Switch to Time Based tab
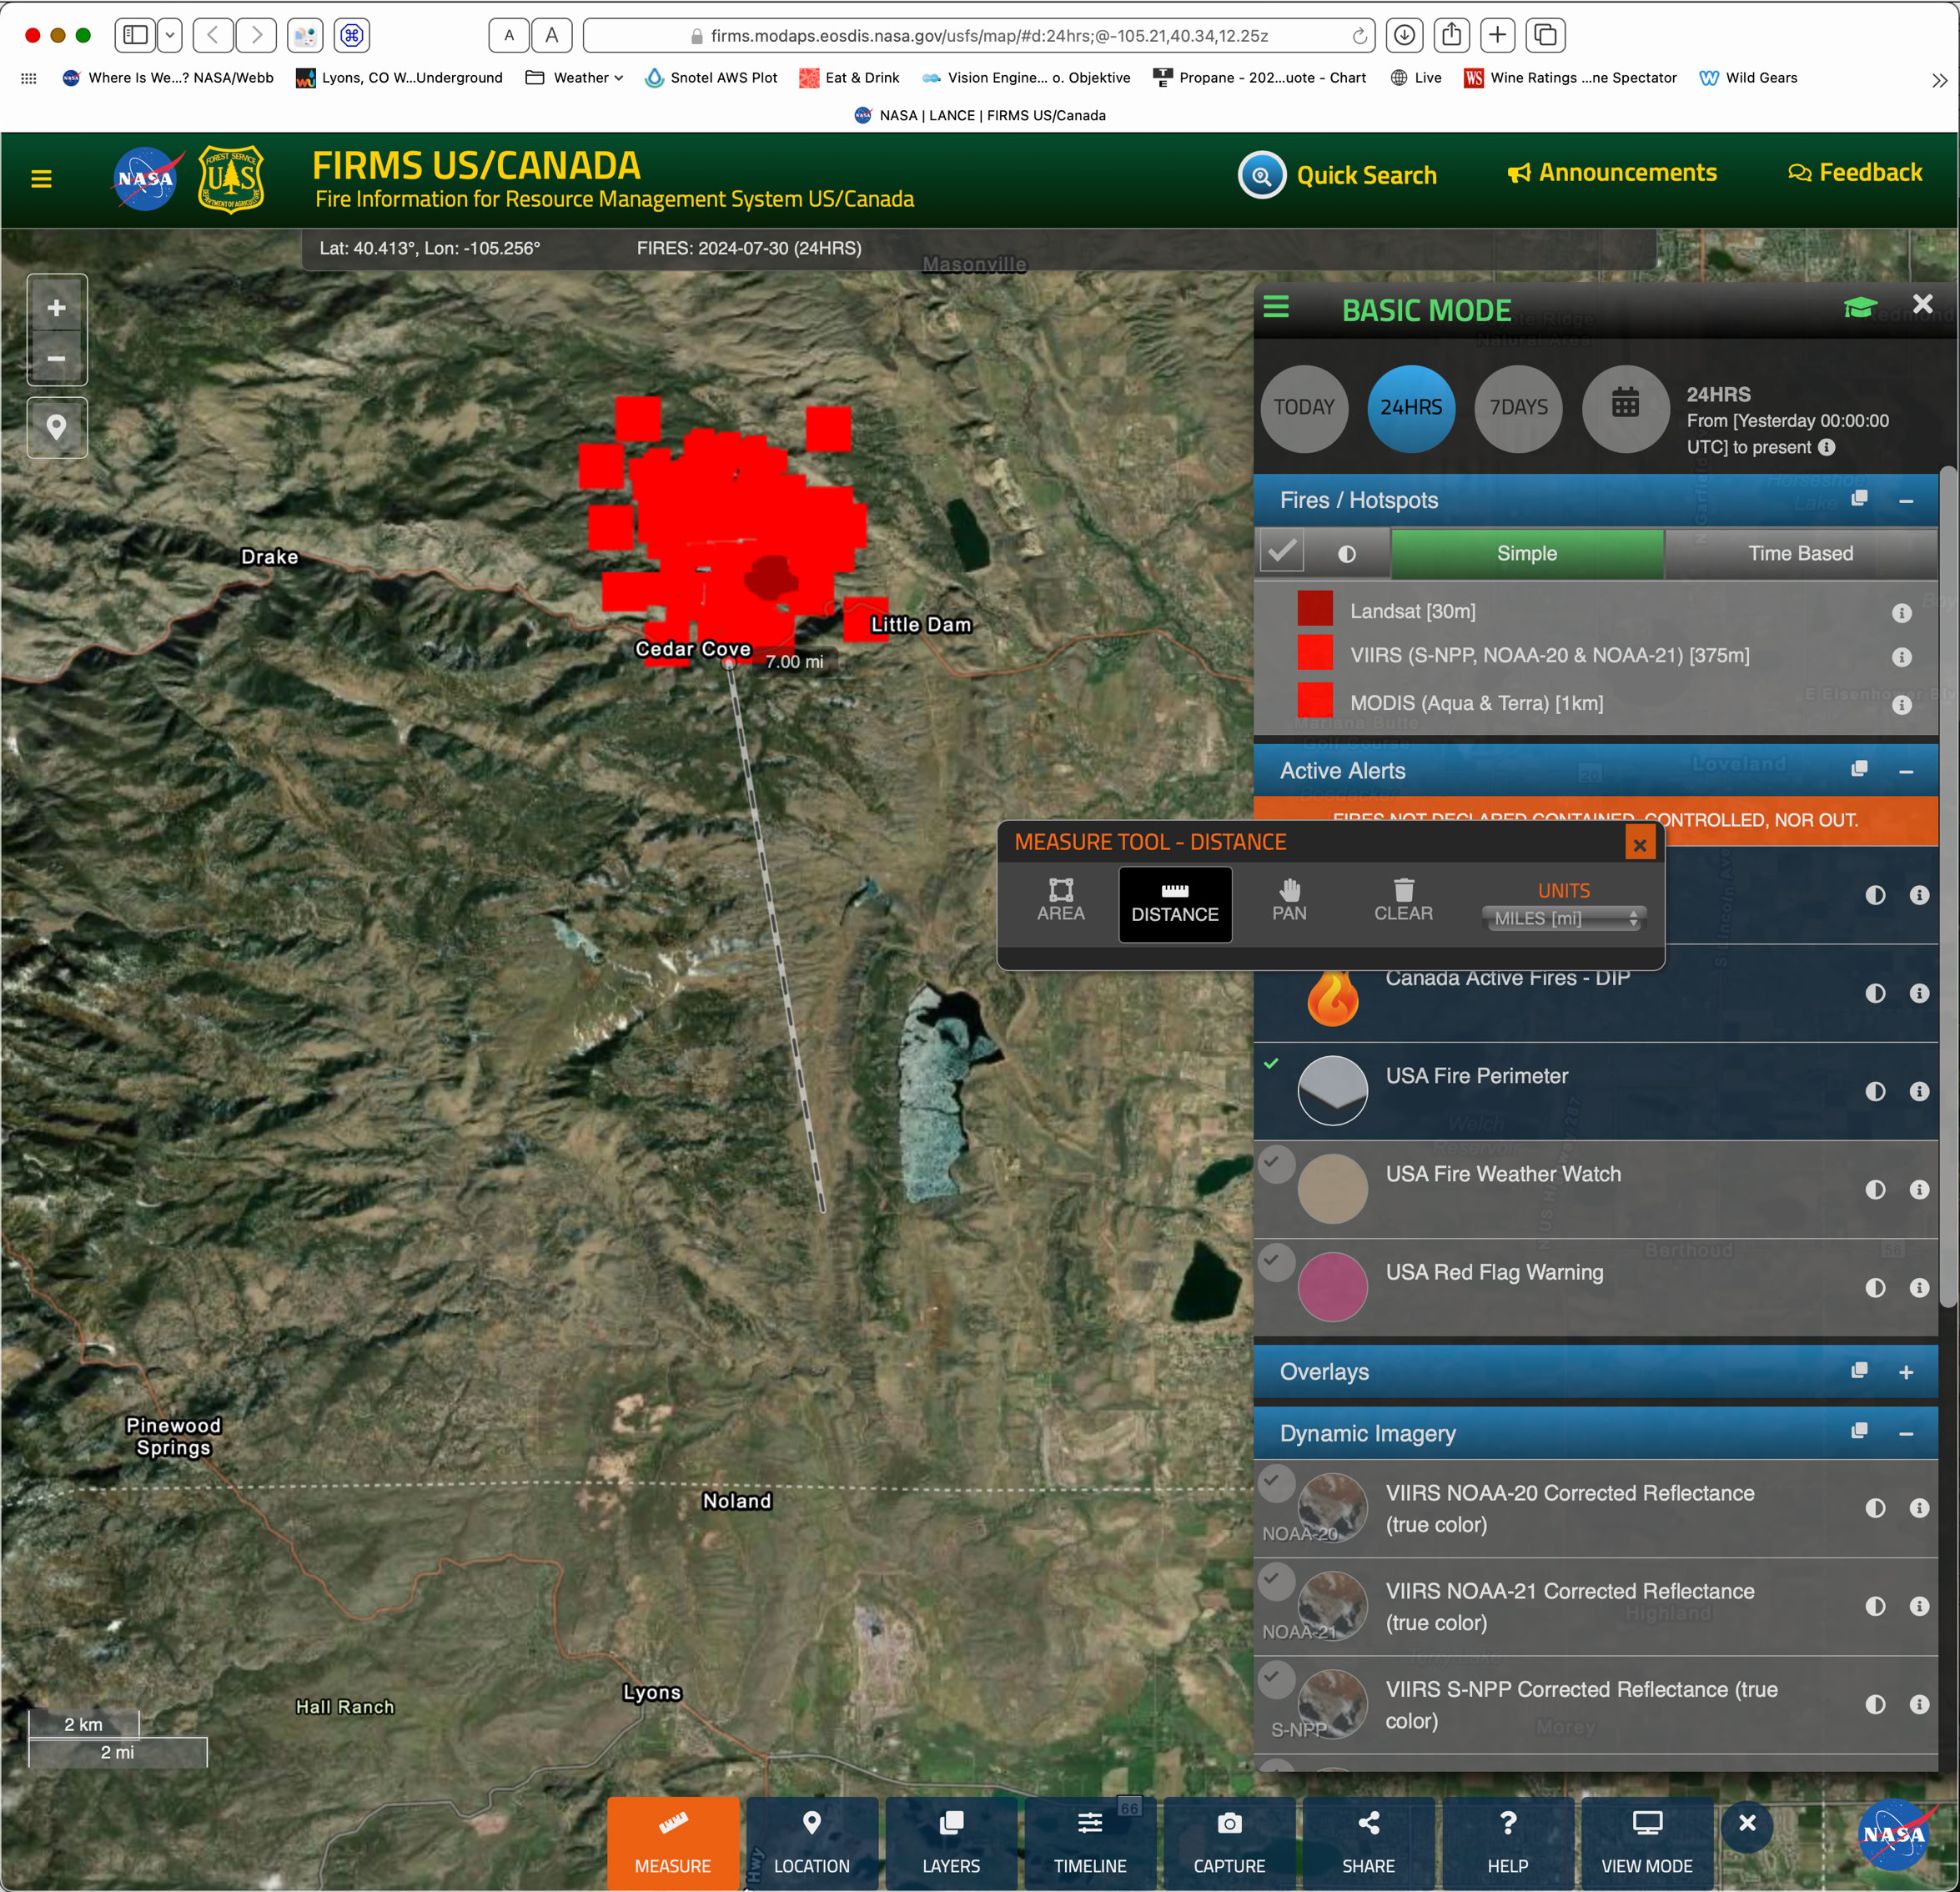 pyautogui.click(x=1800, y=554)
